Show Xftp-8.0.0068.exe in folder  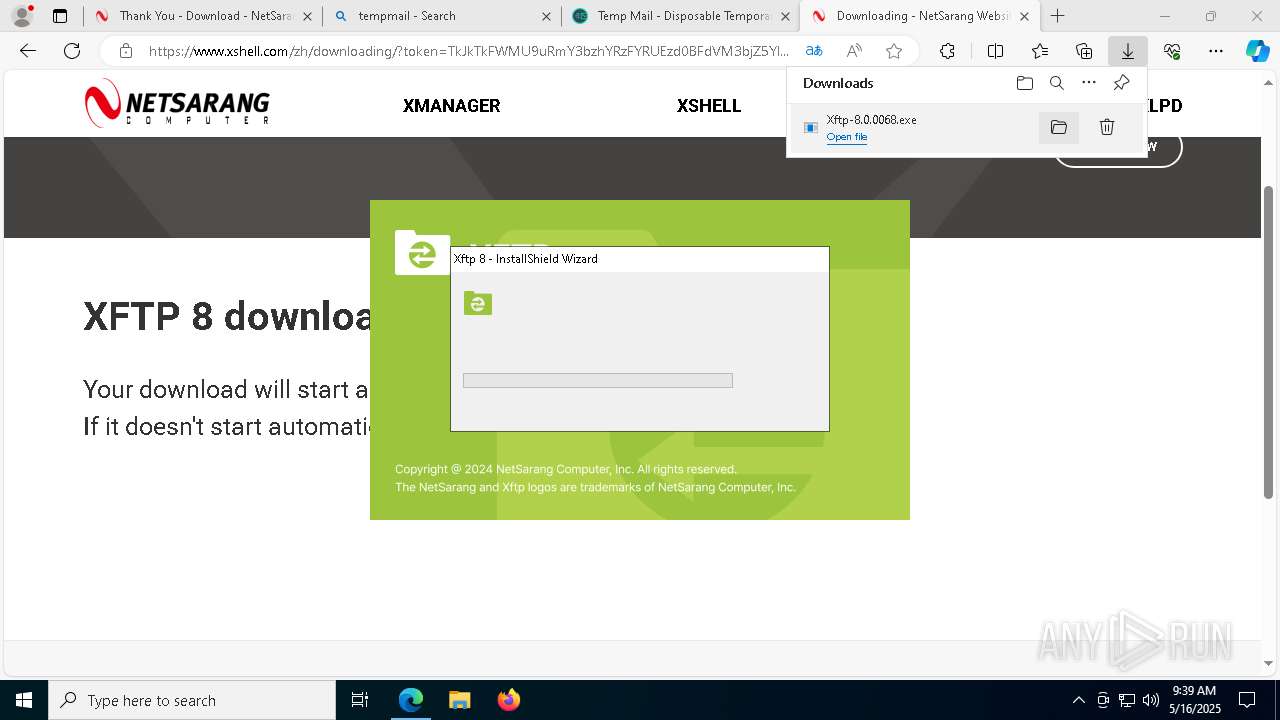pyautogui.click(x=1059, y=127)
